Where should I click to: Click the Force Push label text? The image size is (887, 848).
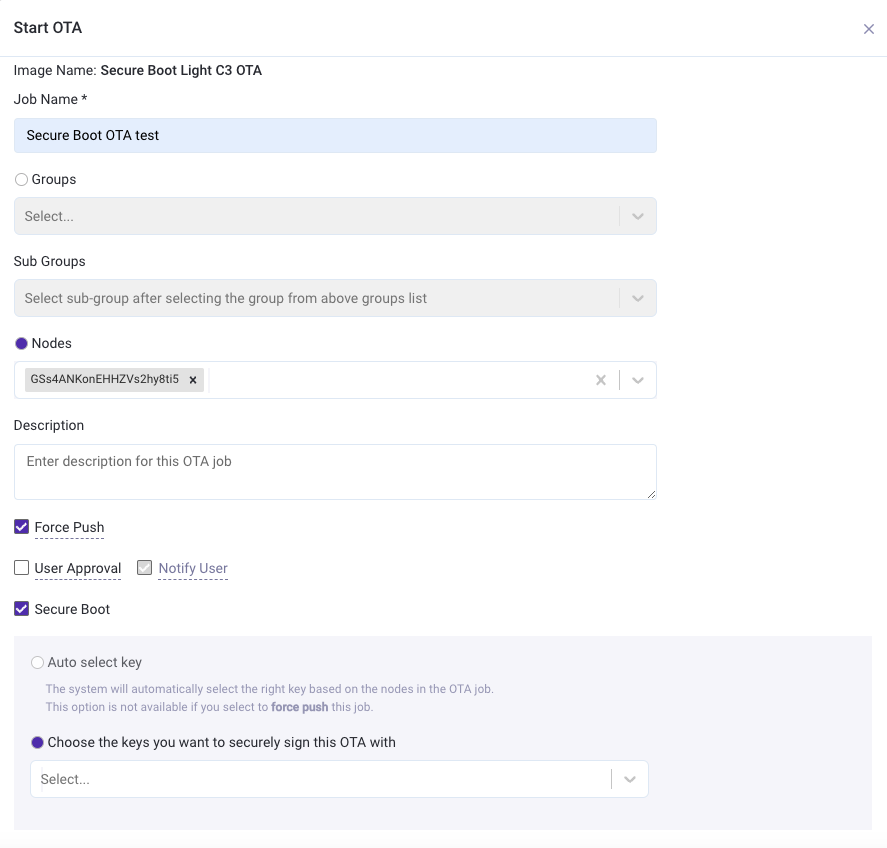point(69,527)
